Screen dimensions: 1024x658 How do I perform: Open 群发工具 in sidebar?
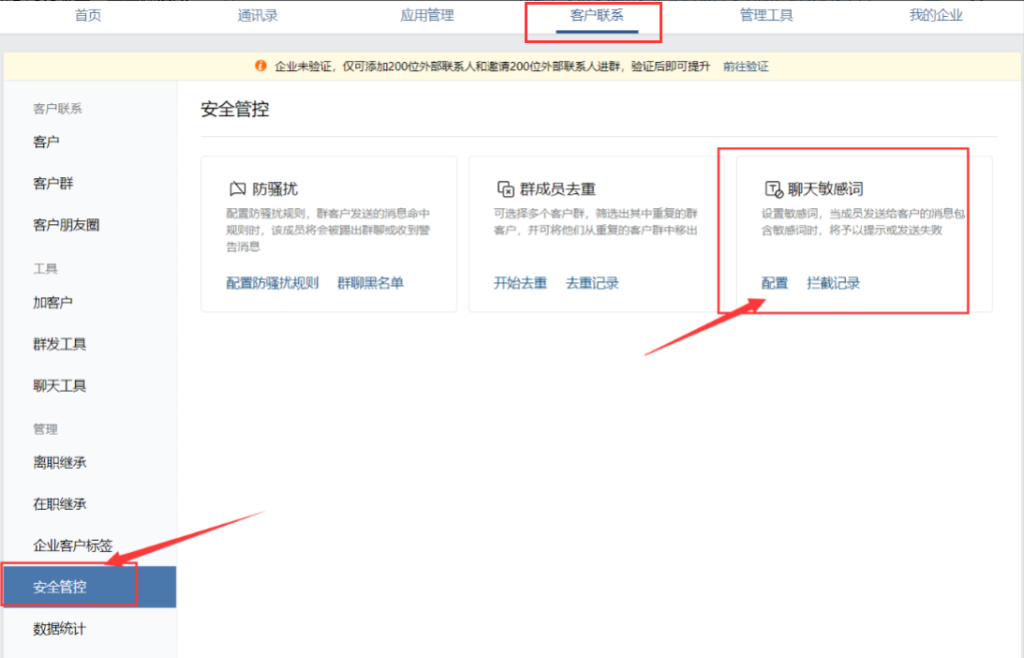(x=60, y=344)
